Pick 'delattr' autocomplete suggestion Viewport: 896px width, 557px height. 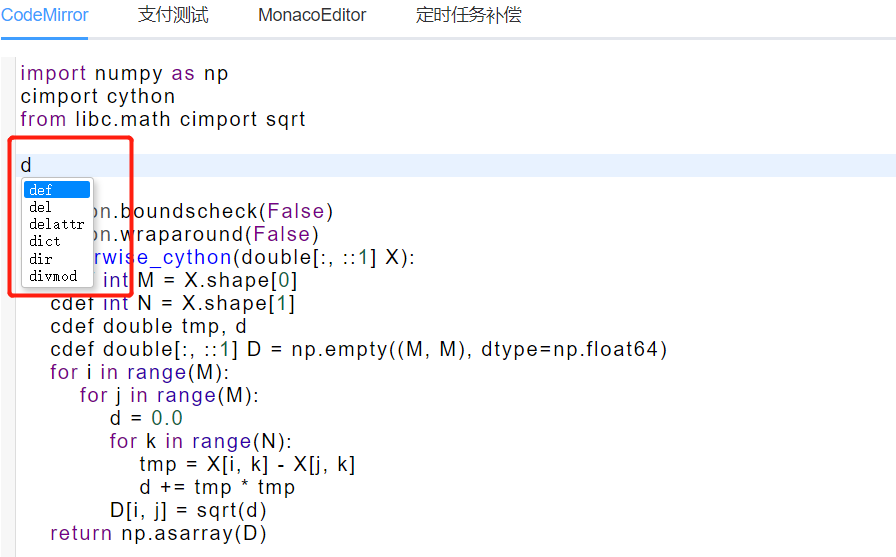57,224
